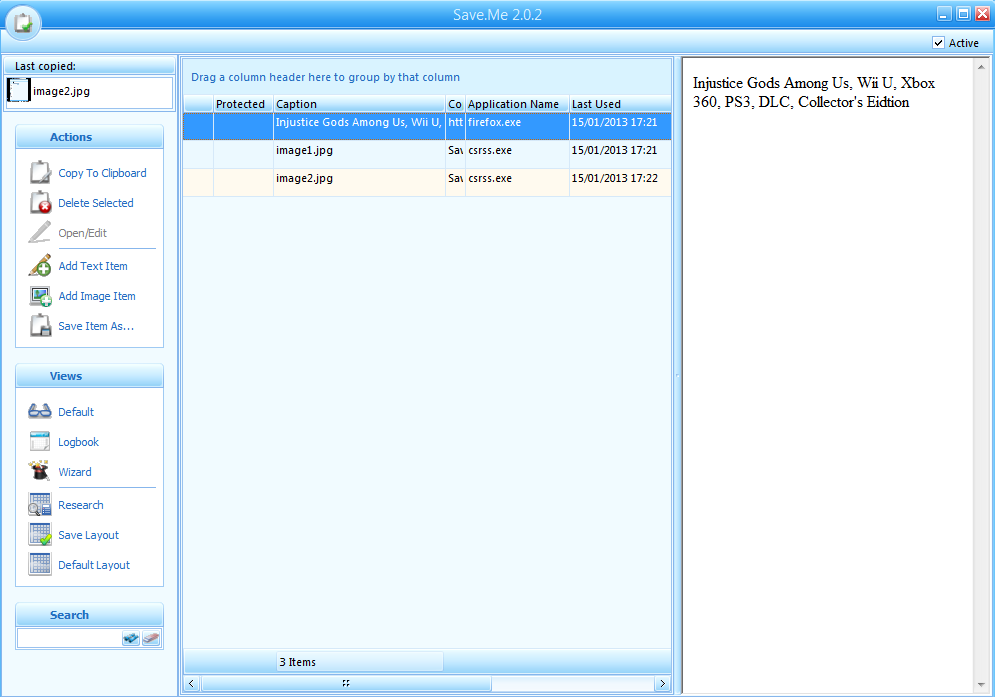Image resolution: width=995 pixels, height=697 pixels.
Task: Click in the Search text field
Action: tap(69, 639)
